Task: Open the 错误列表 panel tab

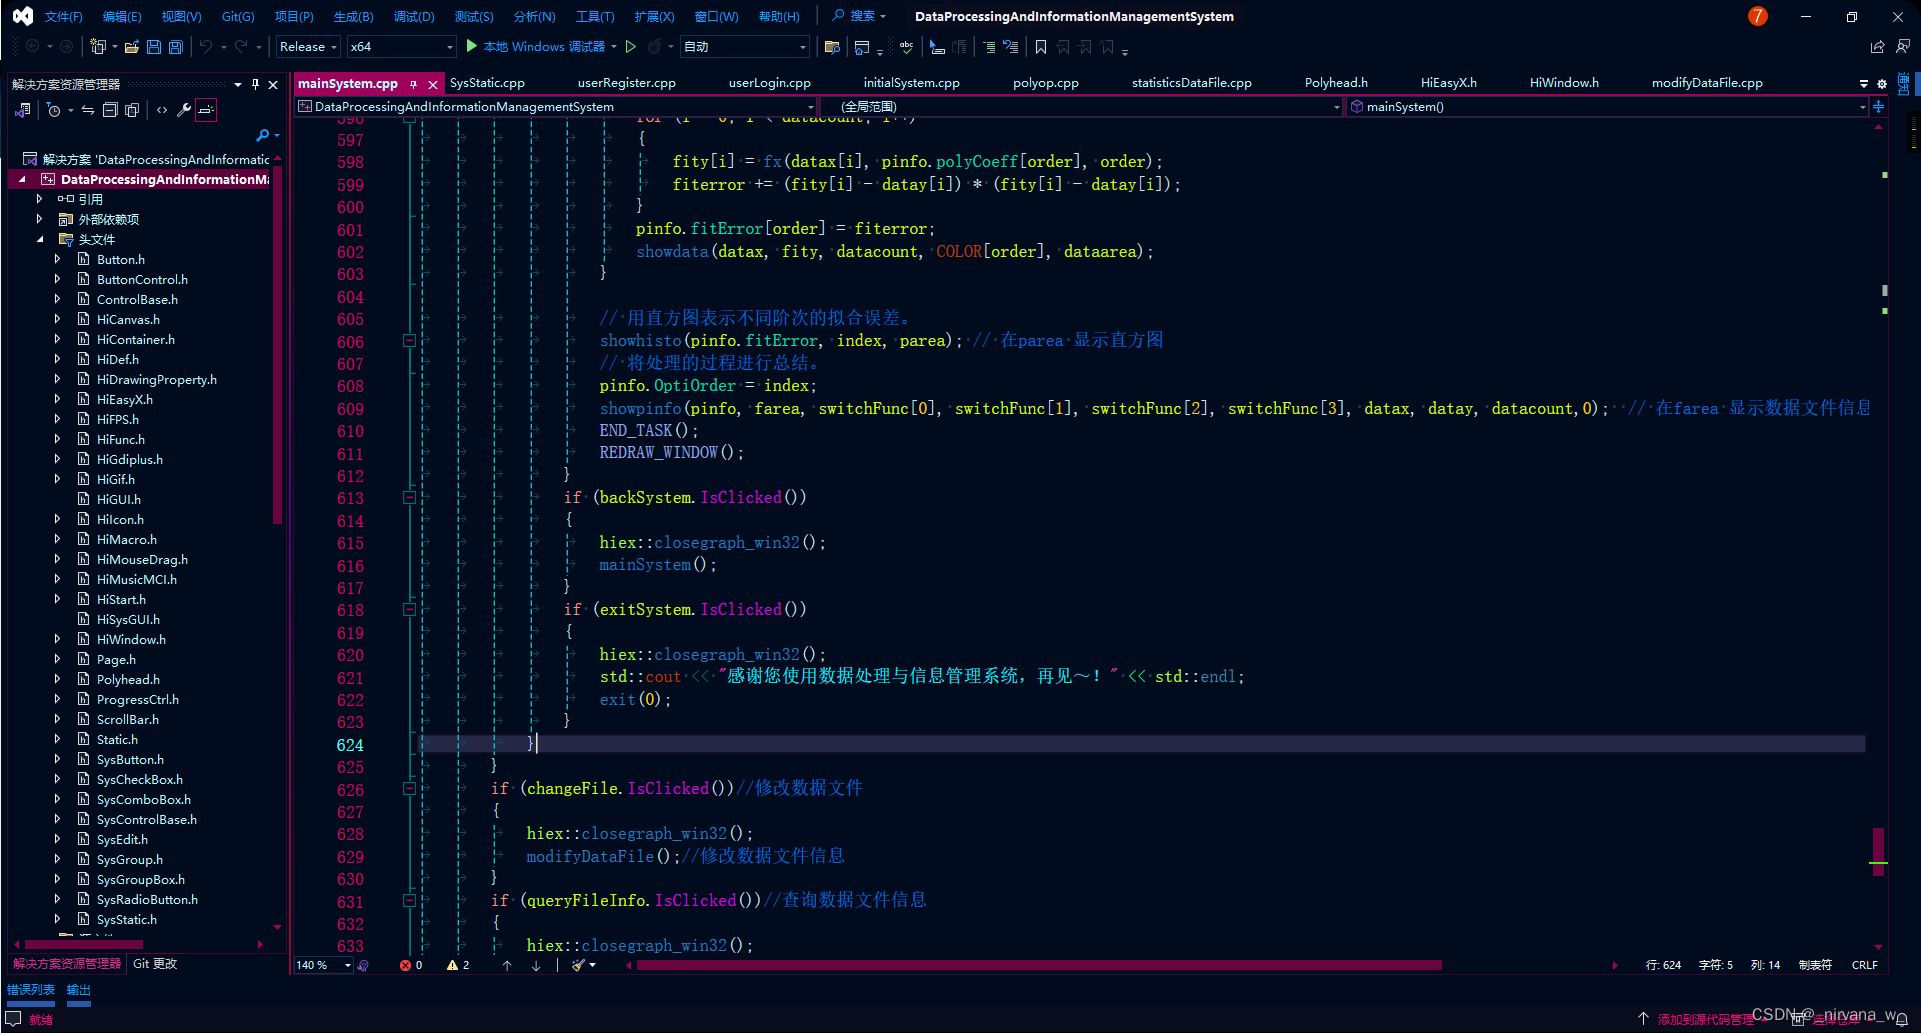Action: (x=31, y=990)
